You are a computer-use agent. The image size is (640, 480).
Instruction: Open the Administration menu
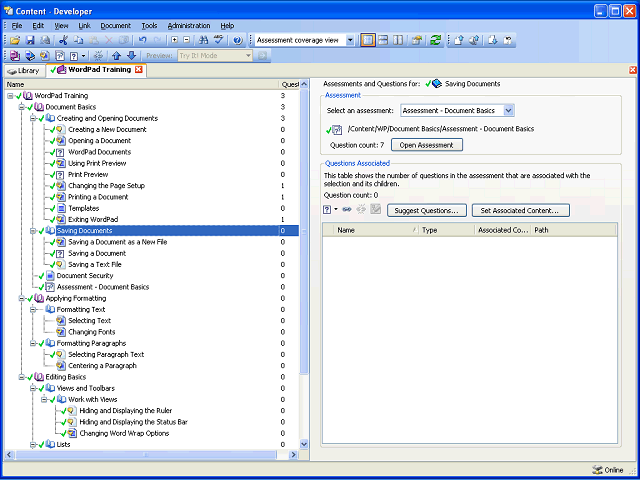click(189, 26)
